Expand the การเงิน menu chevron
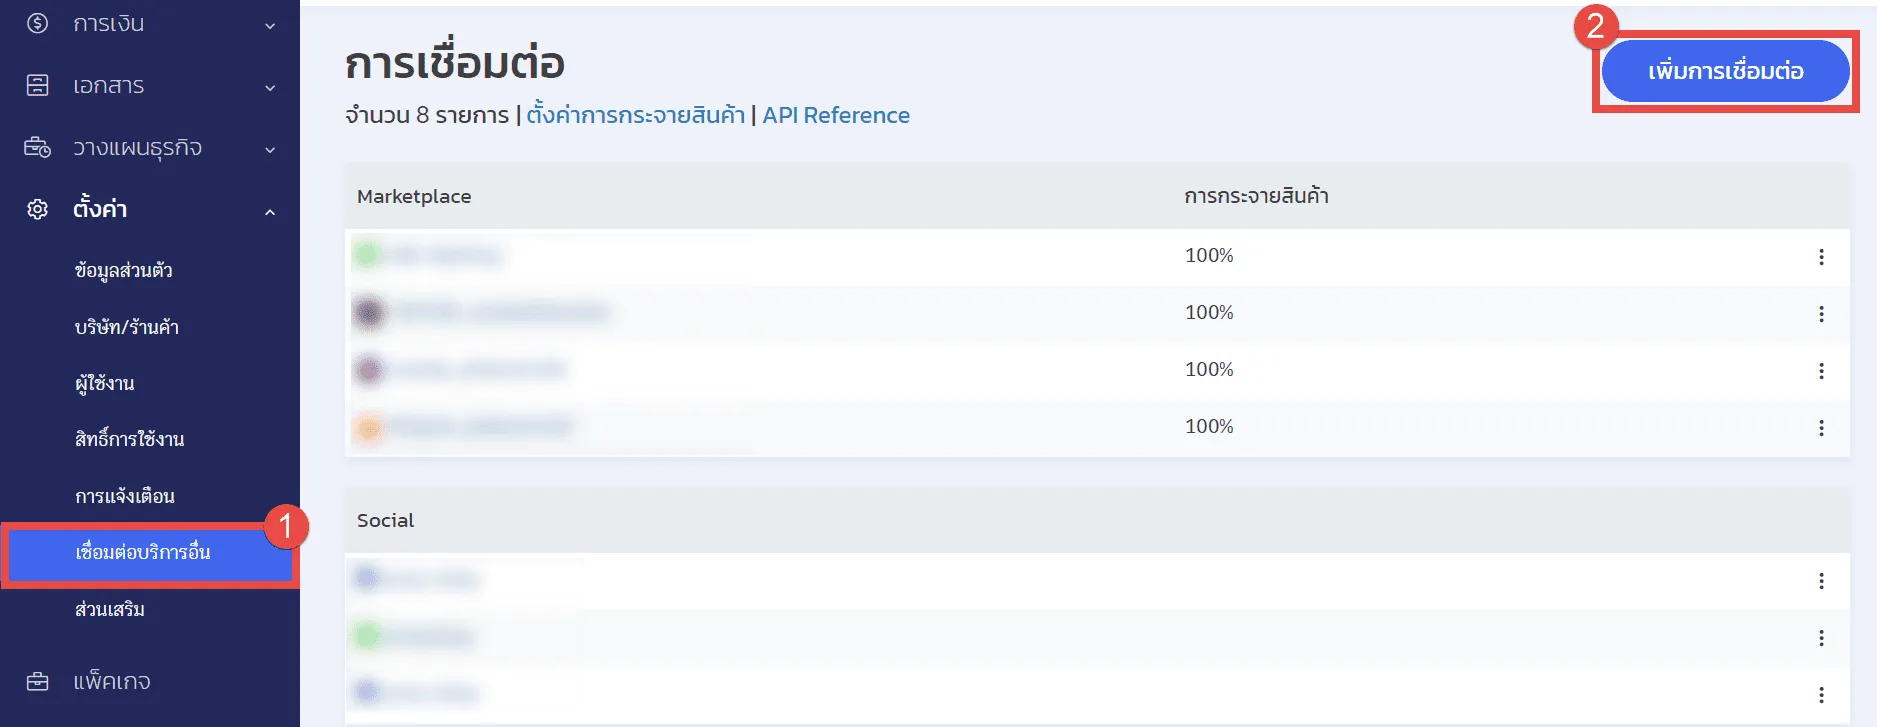The image size is (1877, 727). click(270, 26)
